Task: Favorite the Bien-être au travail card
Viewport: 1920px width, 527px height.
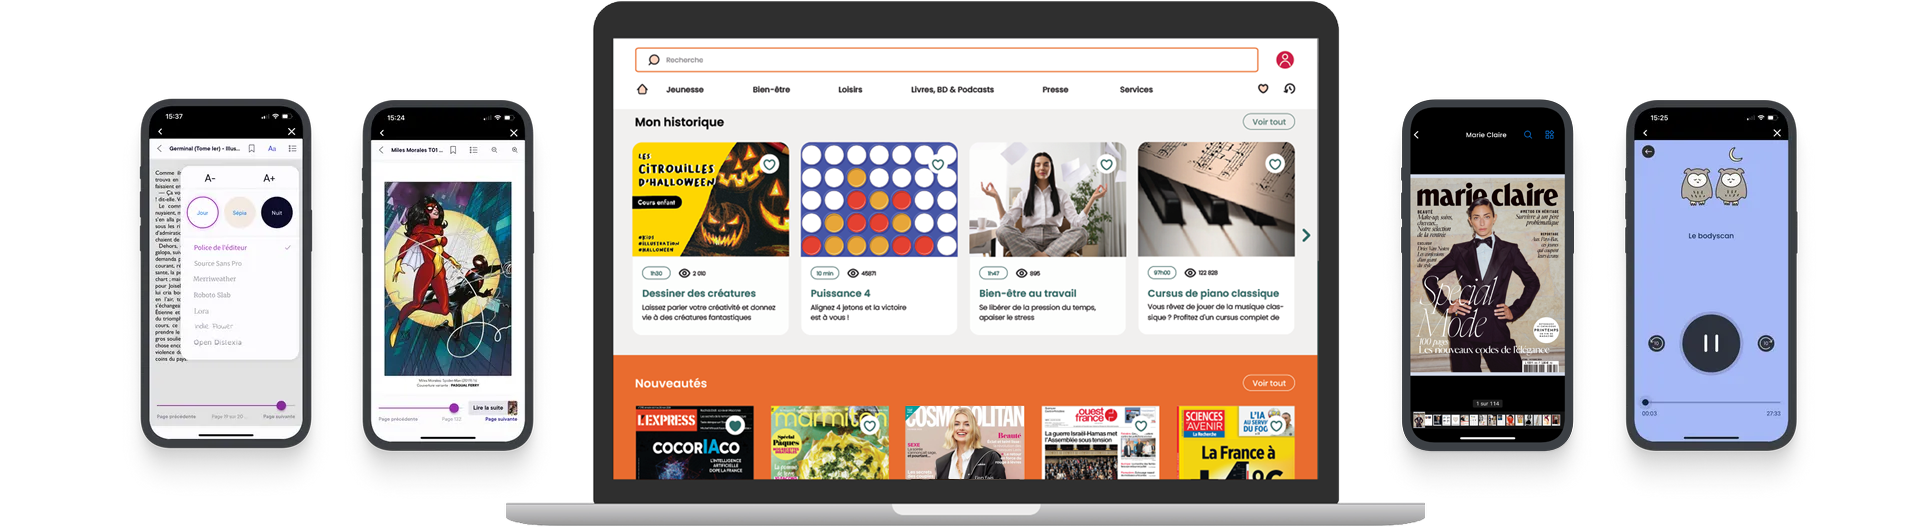Action: pos(1106,164)
